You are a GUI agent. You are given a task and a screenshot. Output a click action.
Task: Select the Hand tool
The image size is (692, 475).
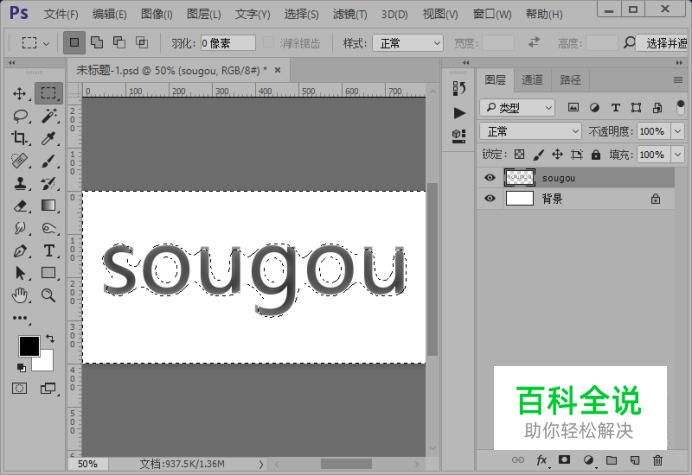pos(19,295)
